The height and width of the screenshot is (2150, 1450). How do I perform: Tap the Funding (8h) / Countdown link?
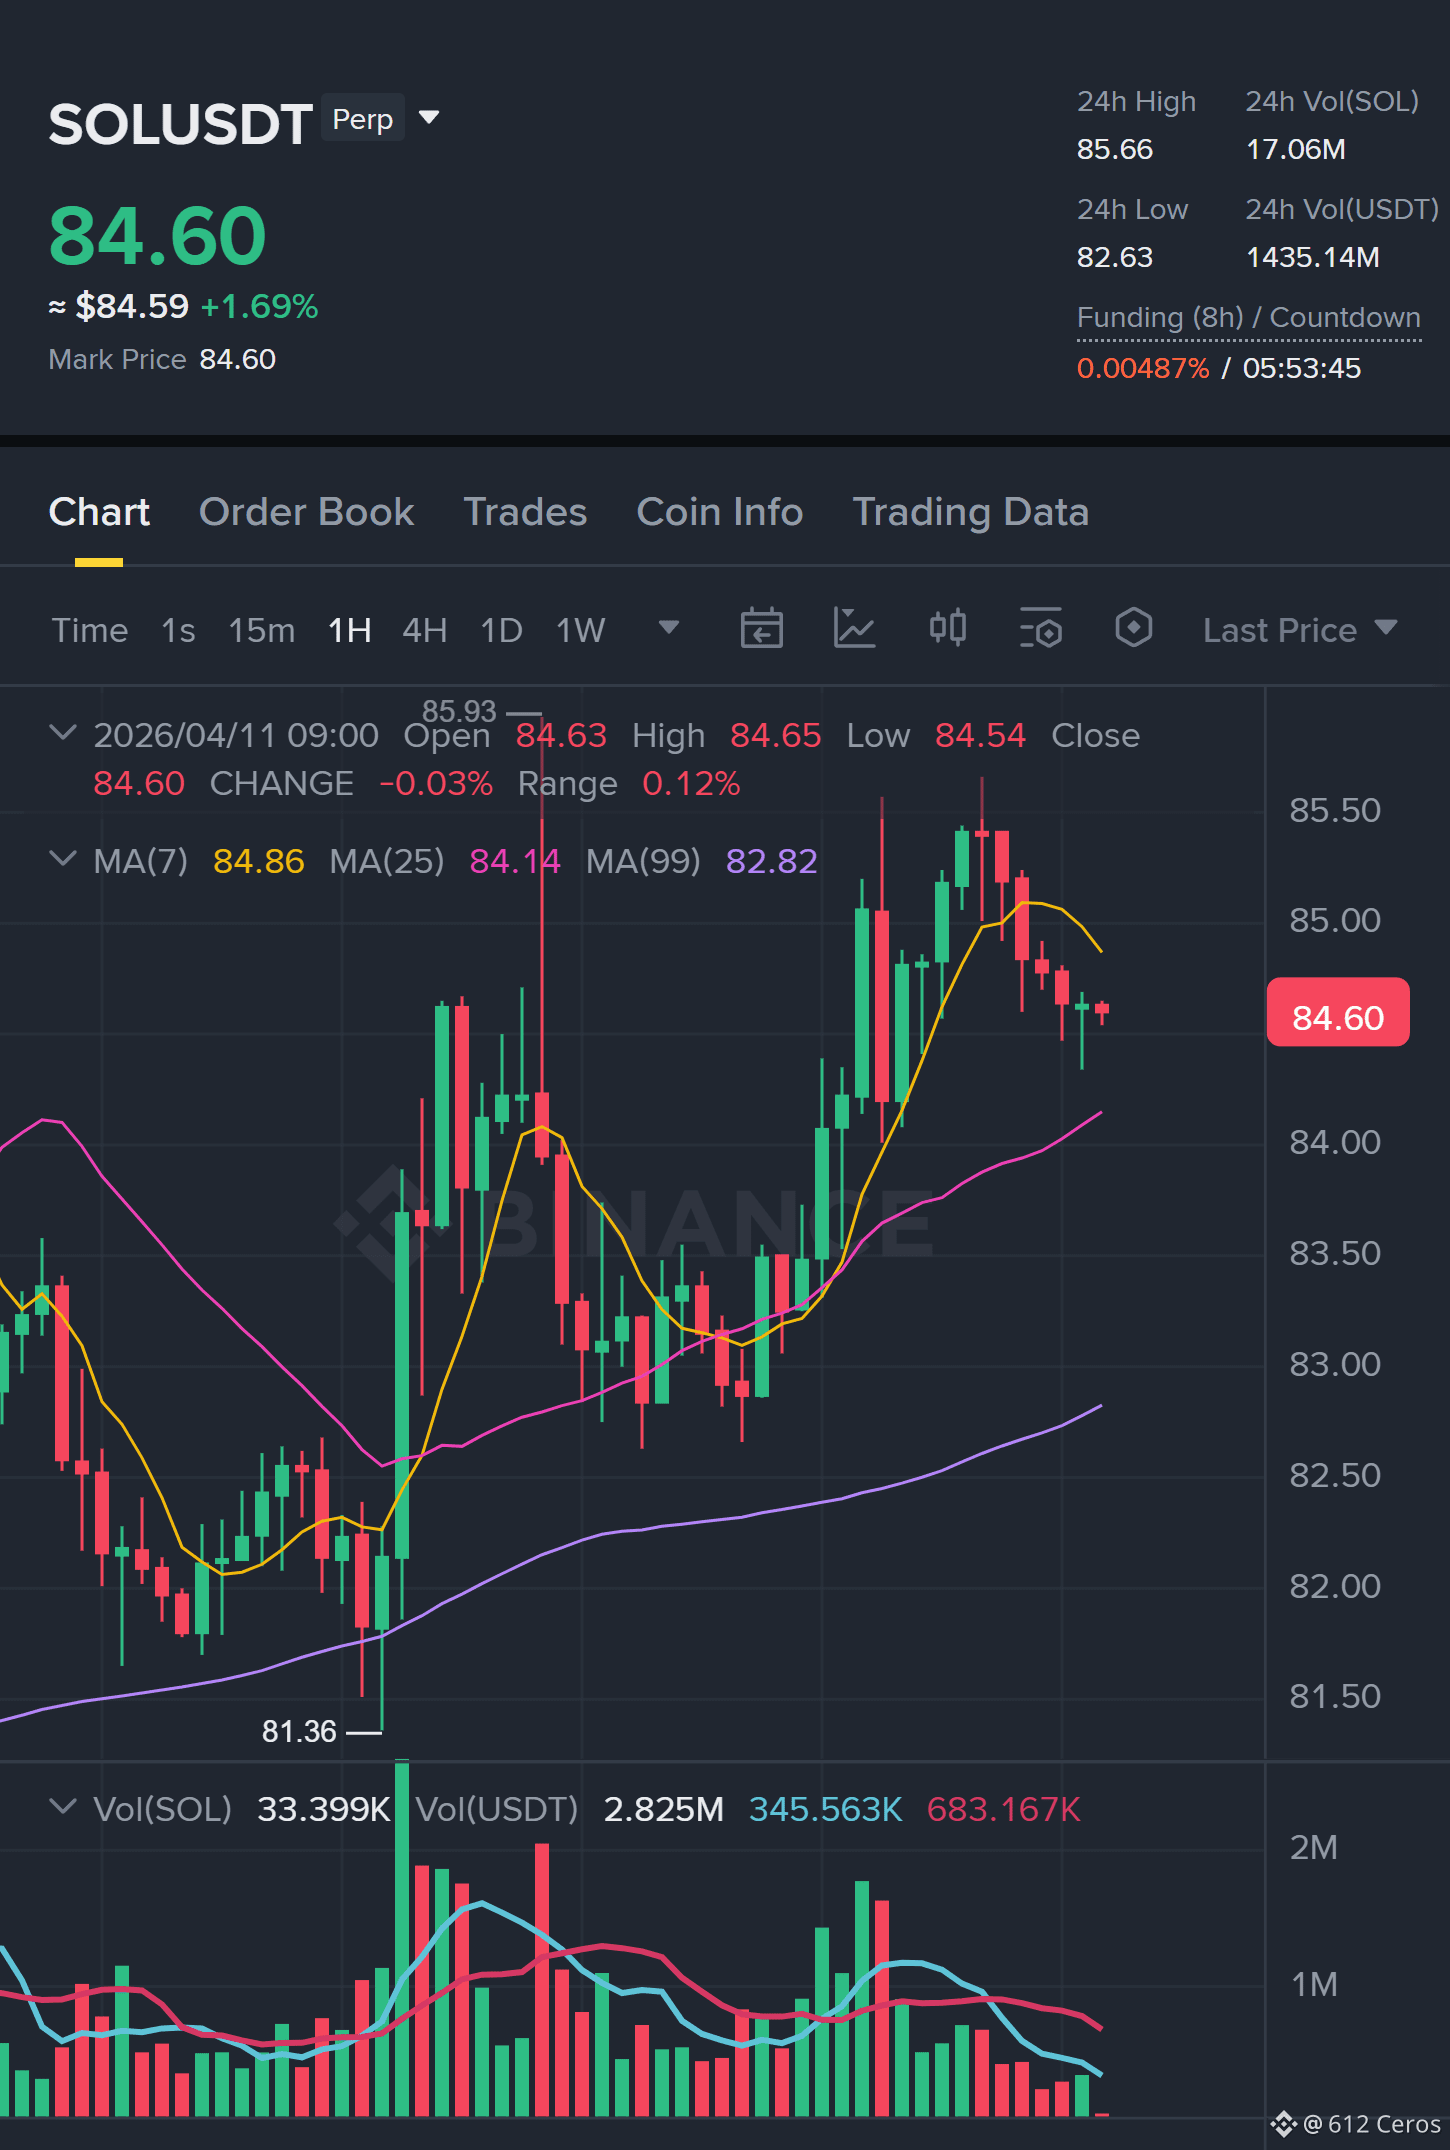click(1248, 318)
